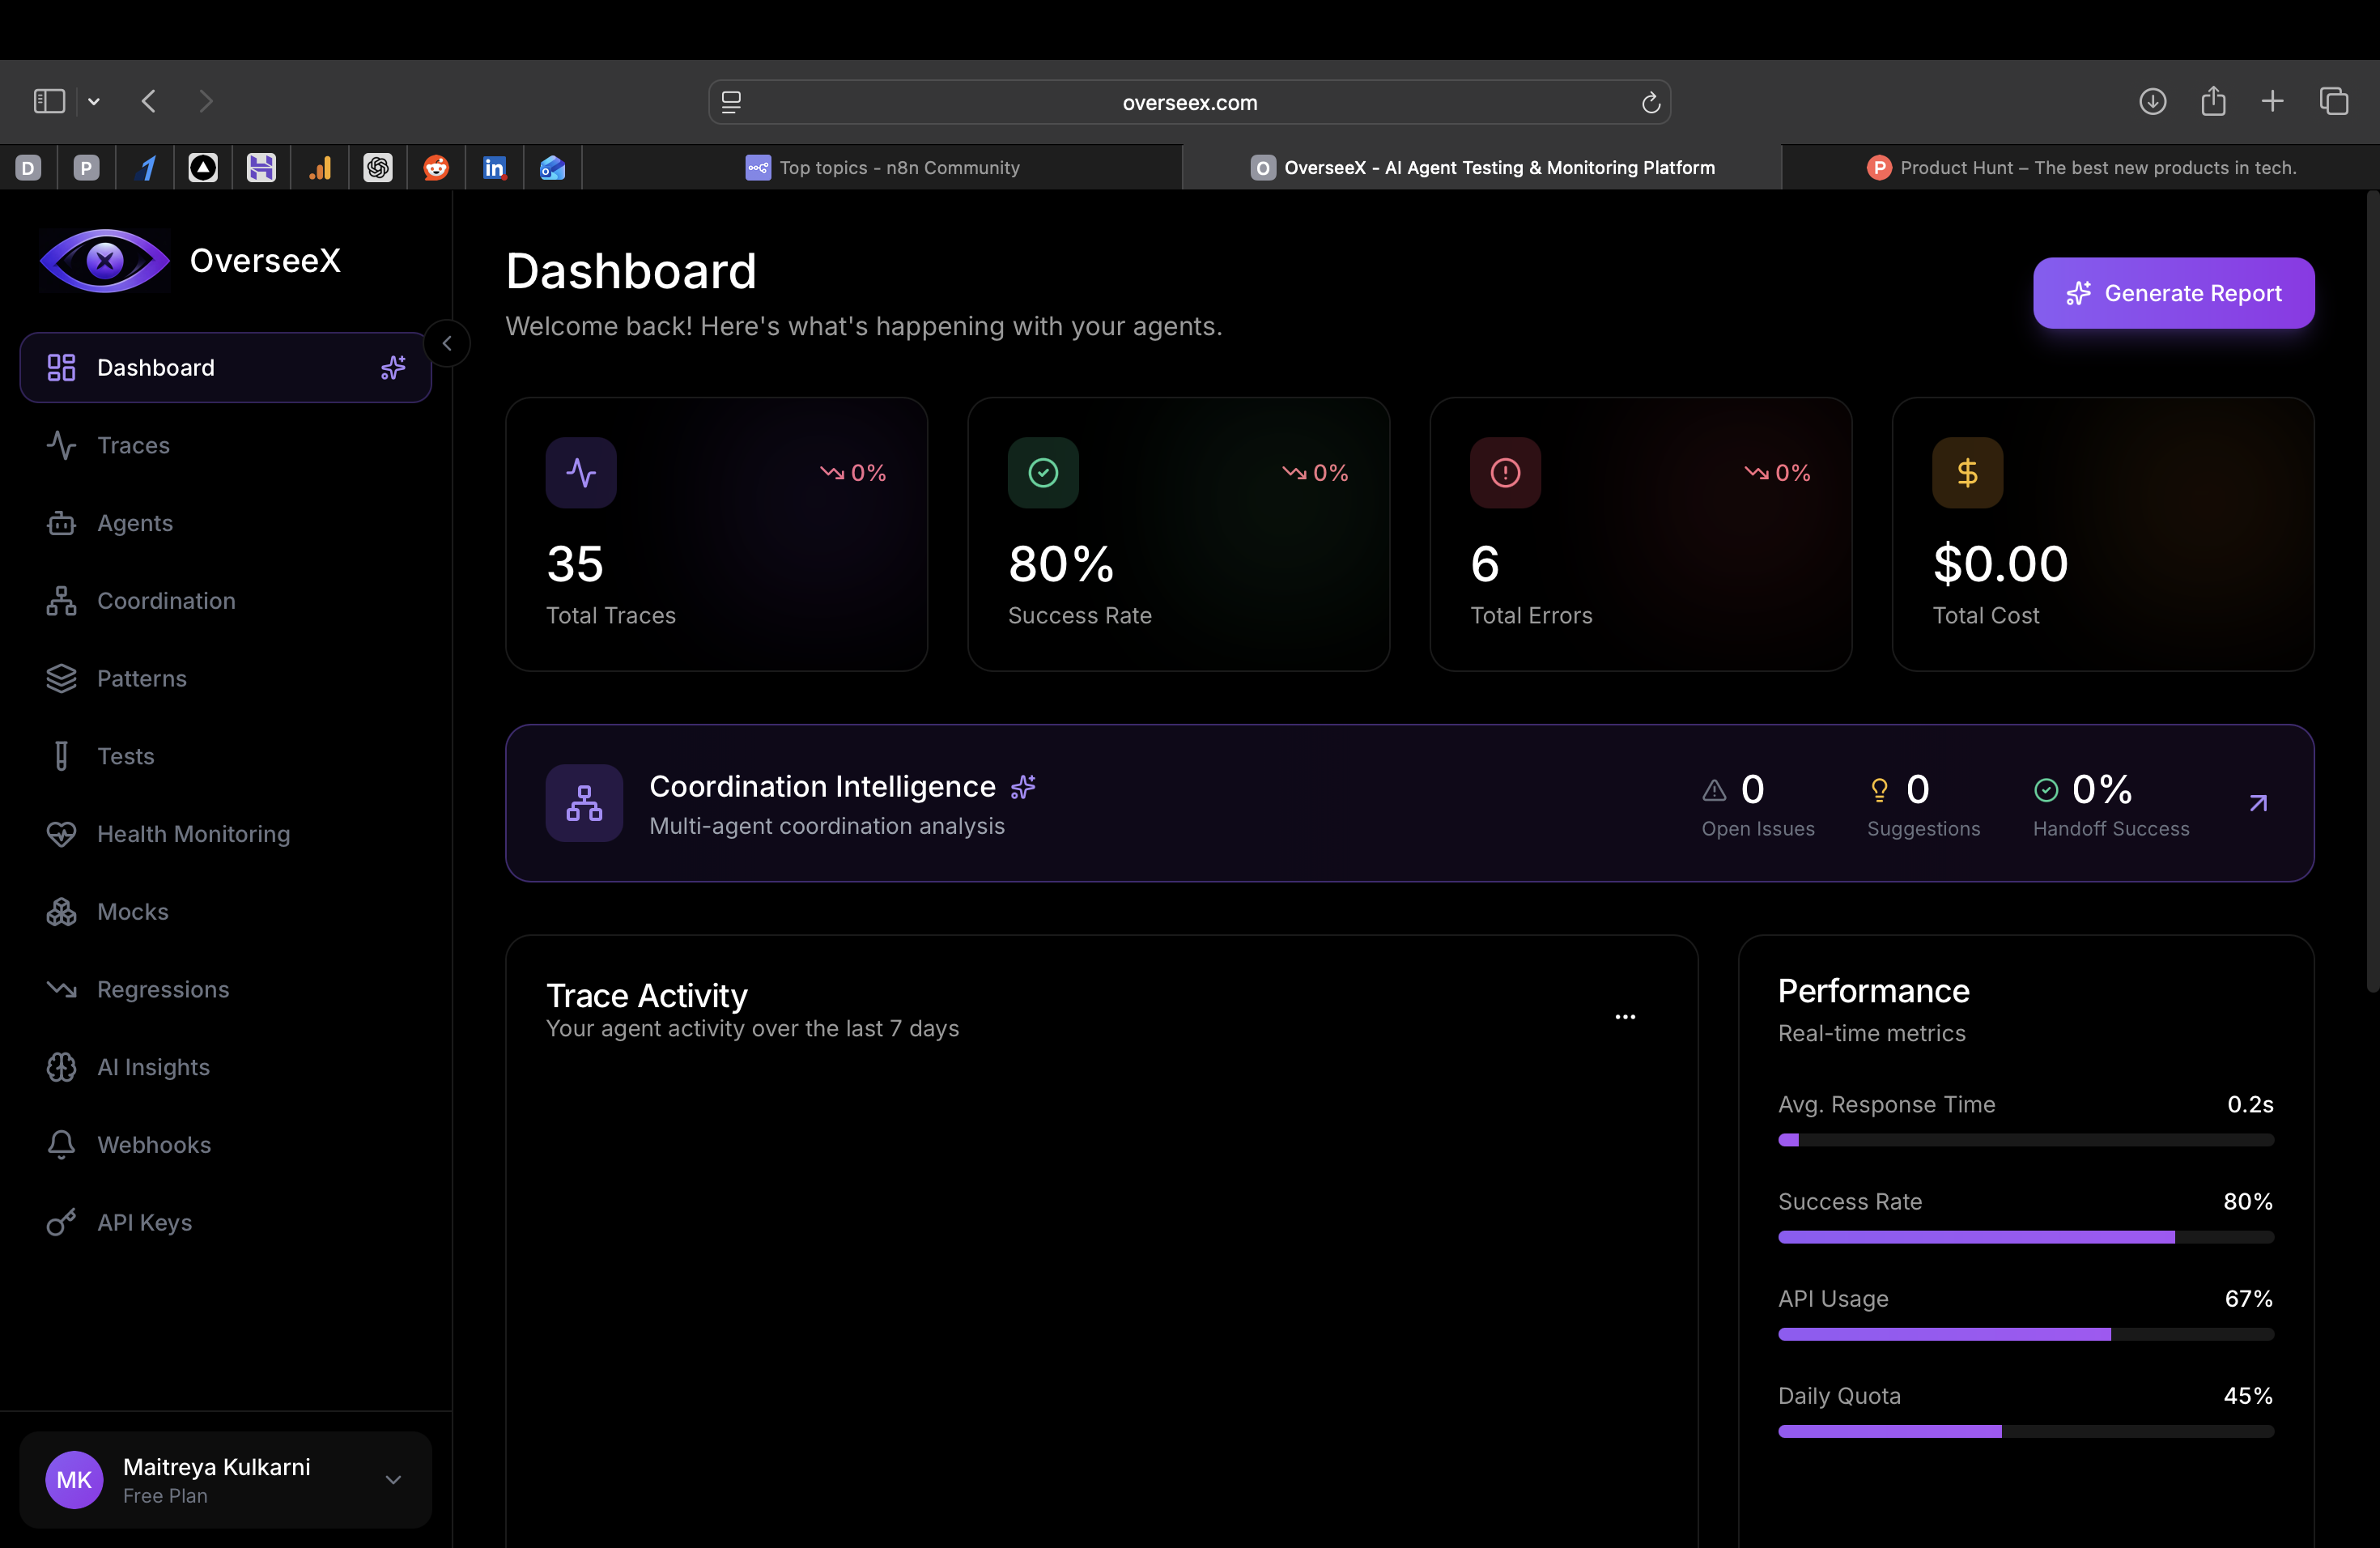Screen dimensions: 2380x1548
Task: Click the Webhooks bell icon
Action: (61, 1144)
